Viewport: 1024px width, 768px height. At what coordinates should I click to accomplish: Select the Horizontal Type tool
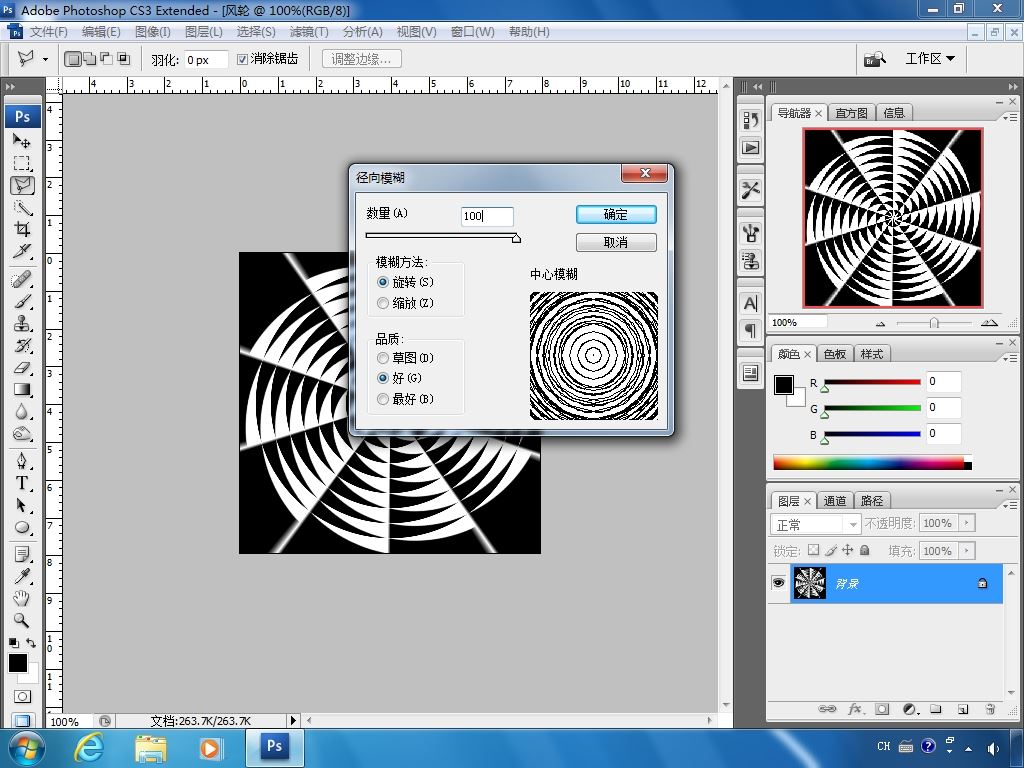click(22, 483)
